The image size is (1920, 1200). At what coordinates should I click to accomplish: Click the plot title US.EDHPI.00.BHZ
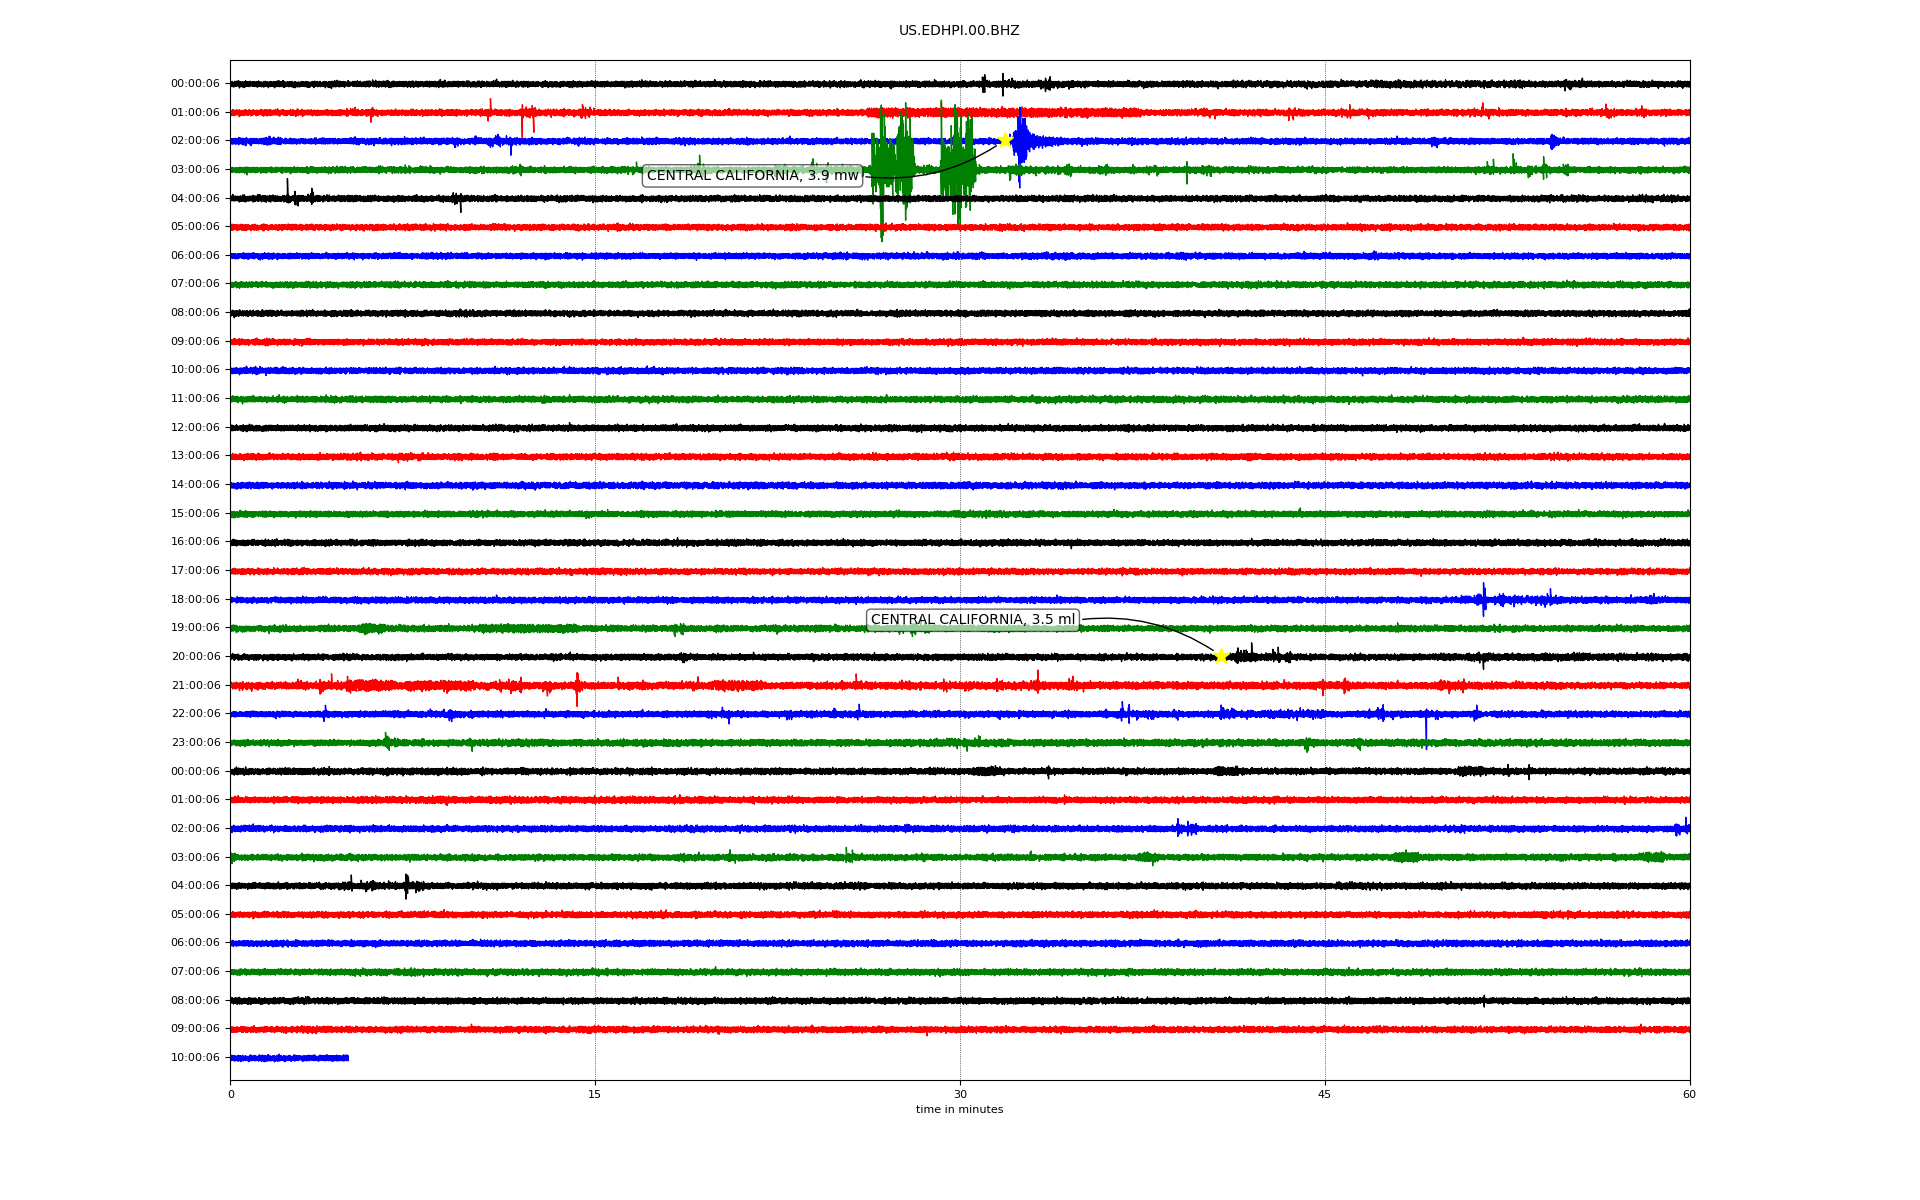(x=959, y=31)
